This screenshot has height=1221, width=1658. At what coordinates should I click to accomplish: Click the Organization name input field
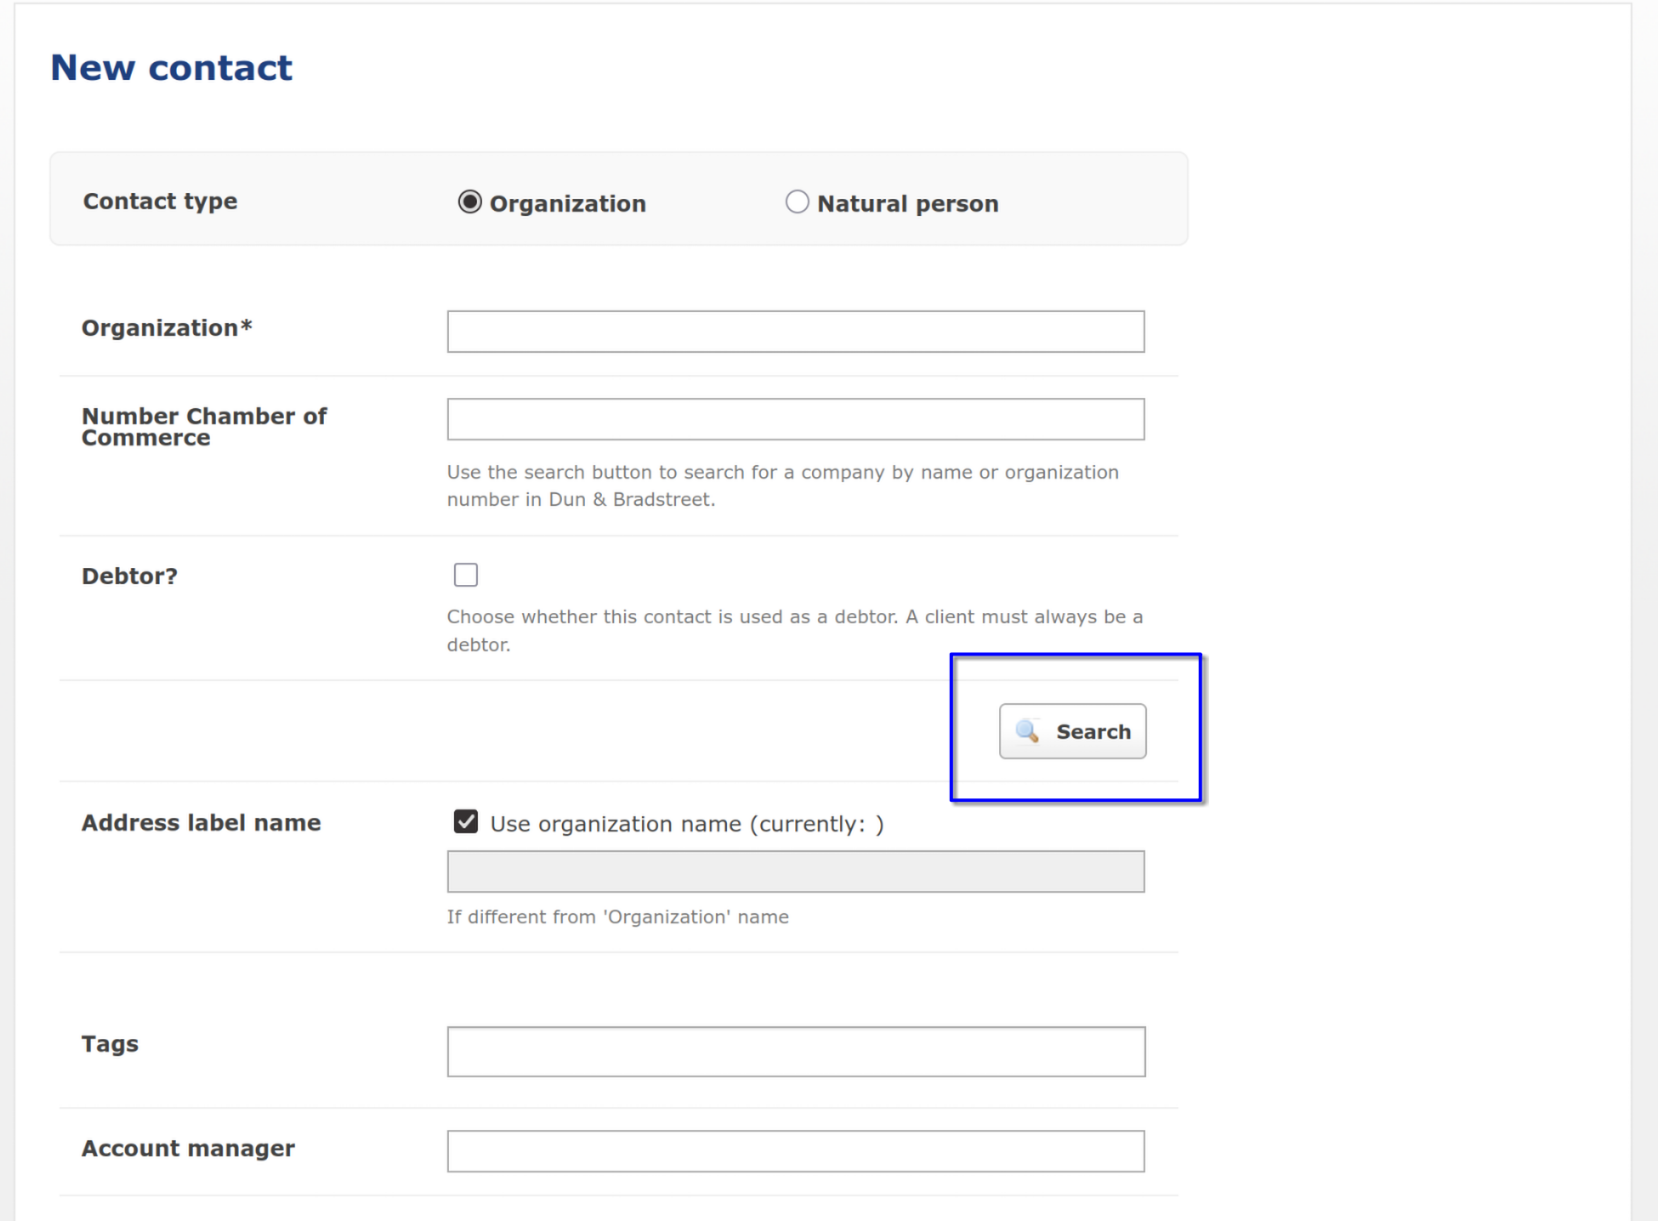(795, 331)
